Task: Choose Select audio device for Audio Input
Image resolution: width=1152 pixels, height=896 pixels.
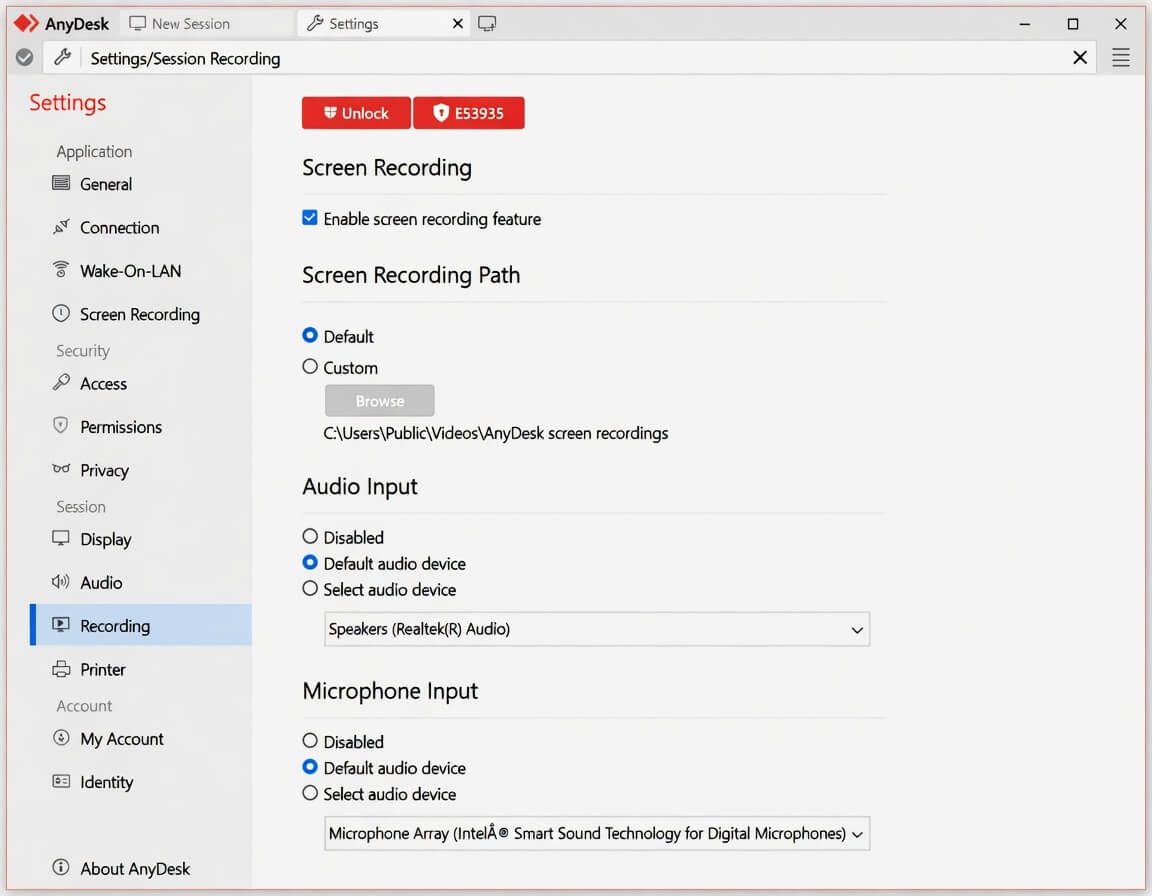Action: click(310, 588)
